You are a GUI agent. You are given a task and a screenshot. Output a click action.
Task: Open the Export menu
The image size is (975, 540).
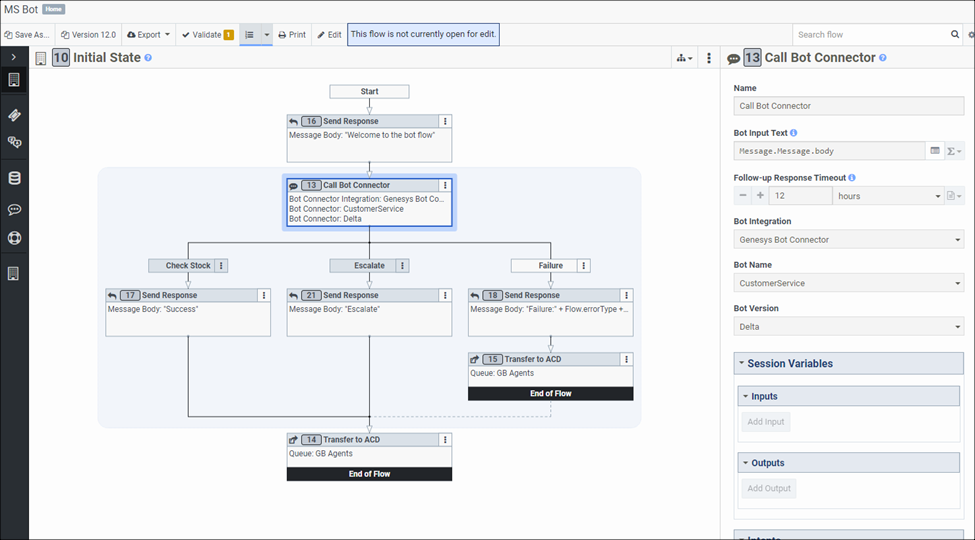(x=148, y=35)
